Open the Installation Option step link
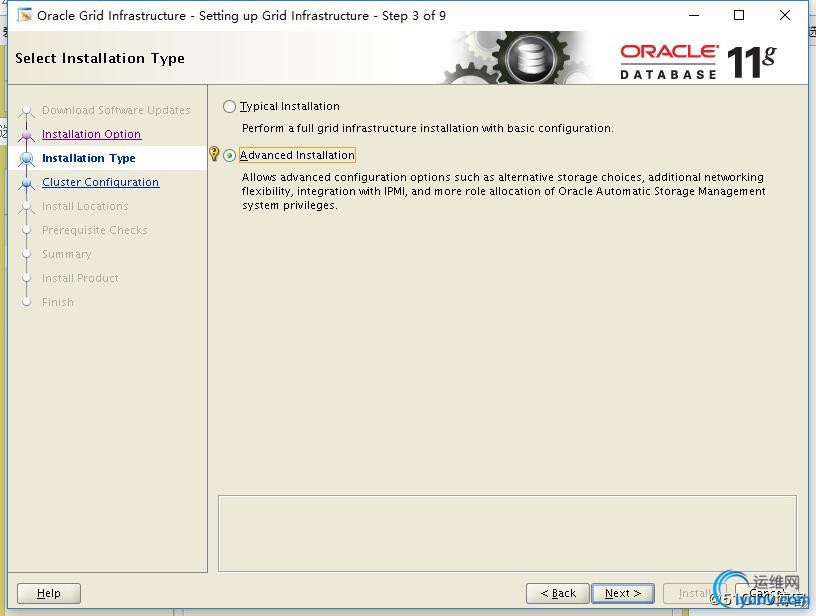Viewport: 816px width, 616px height. [92, 134]
